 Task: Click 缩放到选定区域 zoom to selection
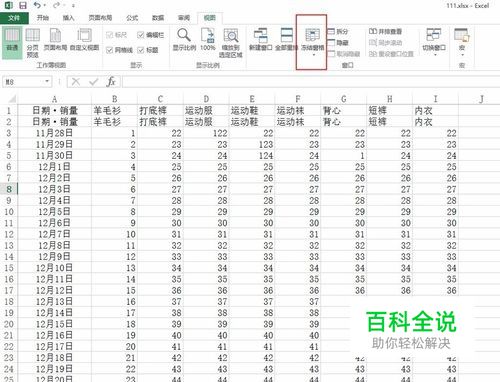coord(231,43)
